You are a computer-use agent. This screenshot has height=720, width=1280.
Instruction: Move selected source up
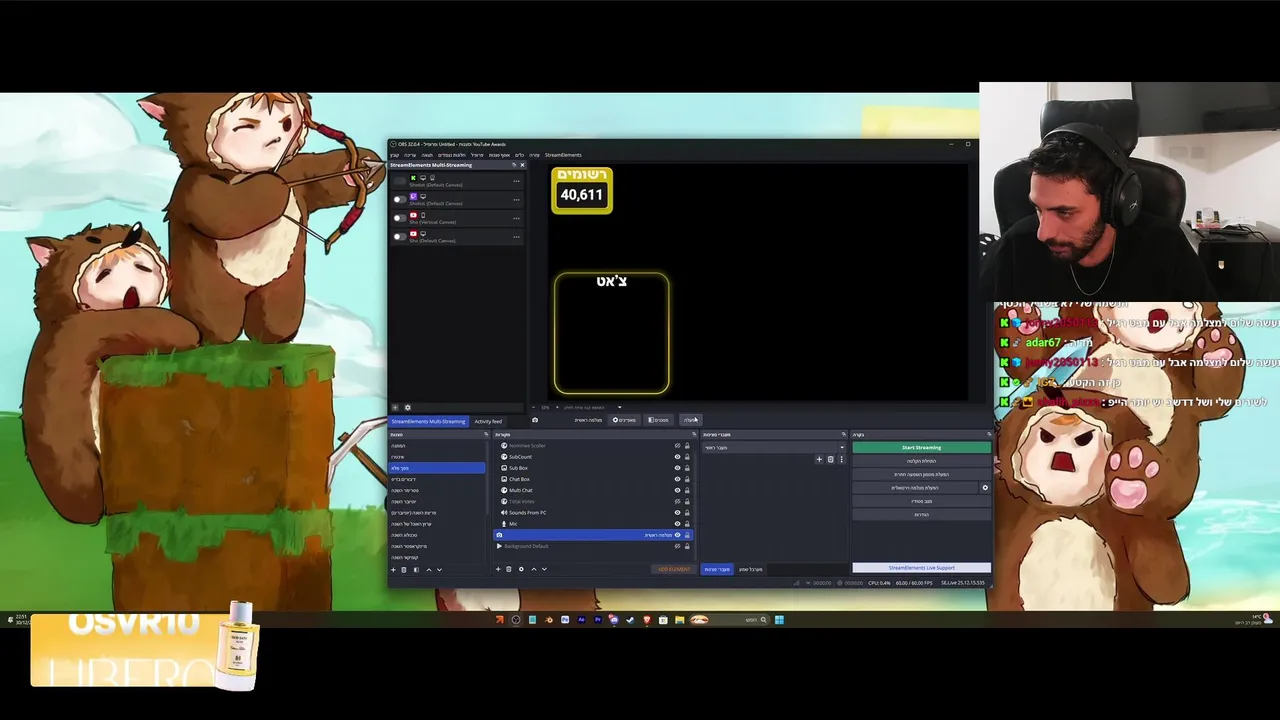(534, 569)
